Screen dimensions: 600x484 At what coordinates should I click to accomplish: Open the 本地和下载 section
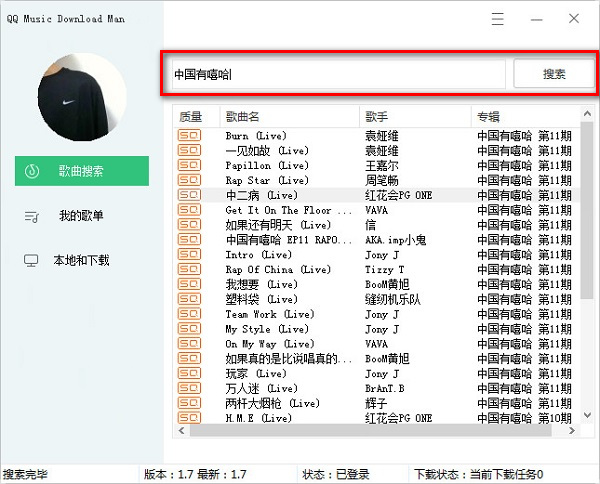pos(81,261)
